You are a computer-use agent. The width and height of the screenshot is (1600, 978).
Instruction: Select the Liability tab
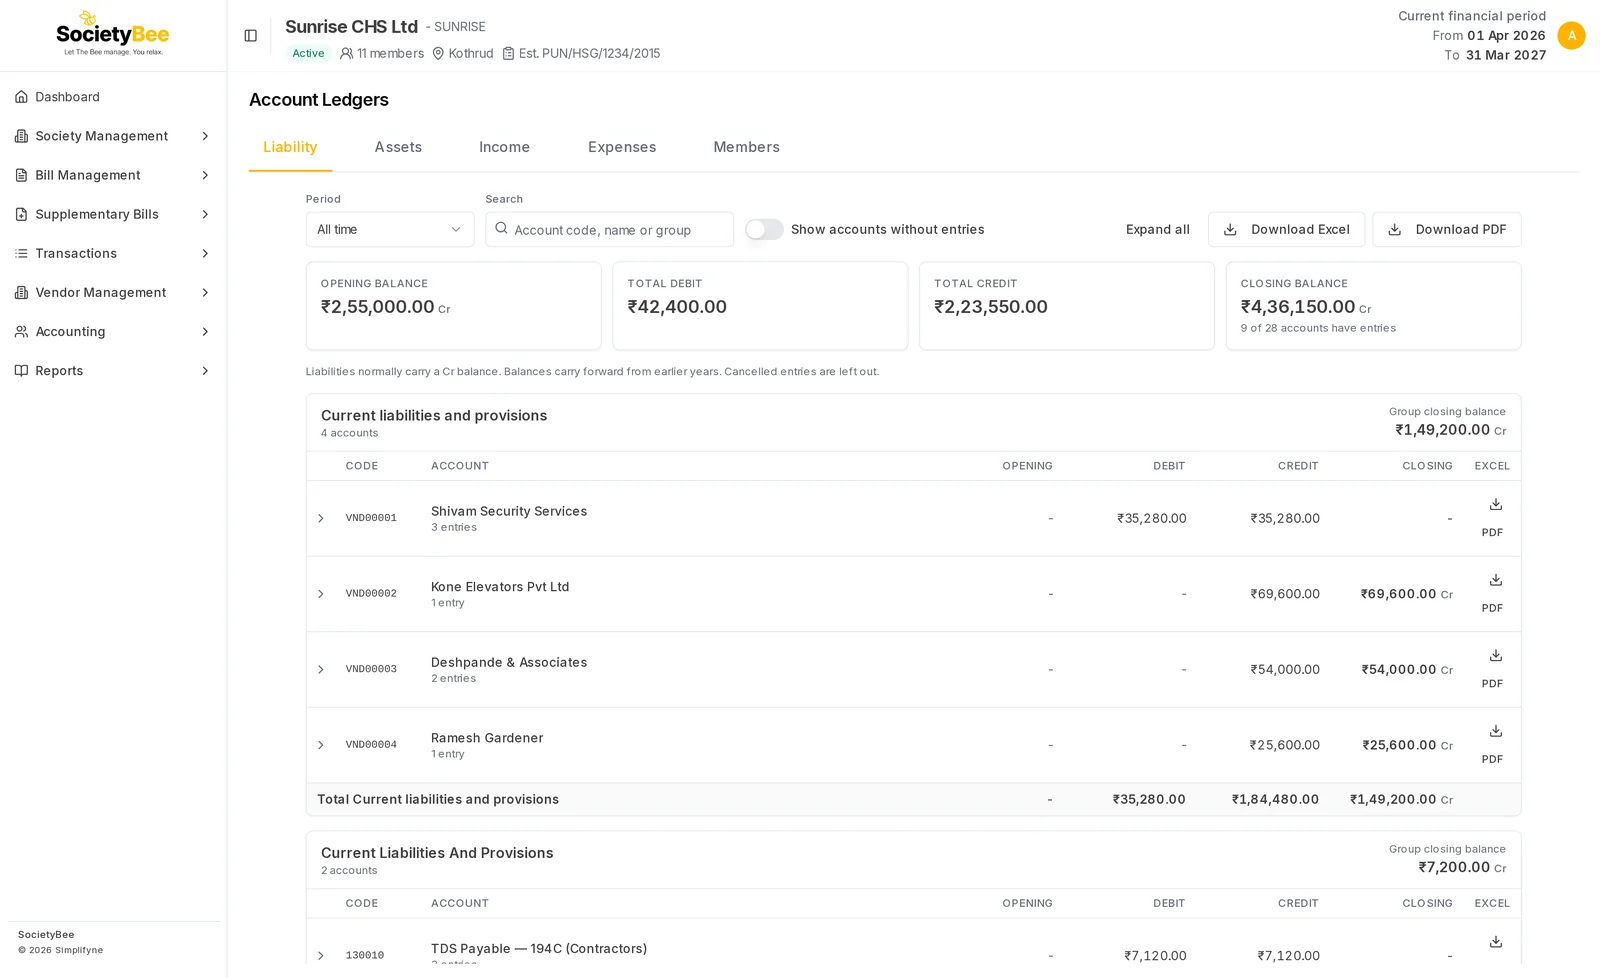(290, 147)
